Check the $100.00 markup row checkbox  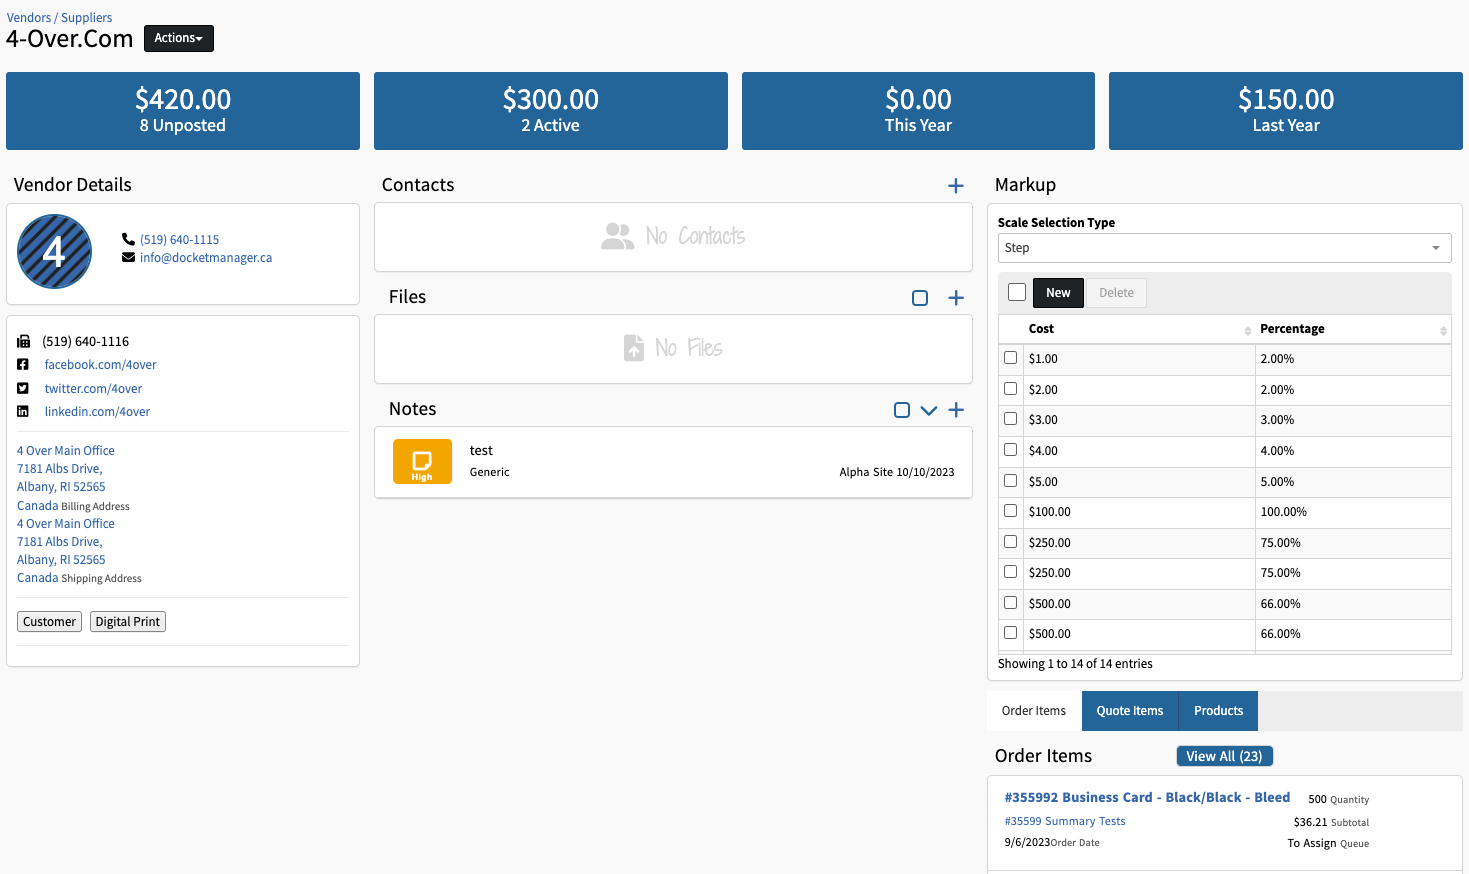click(1011, 510)
